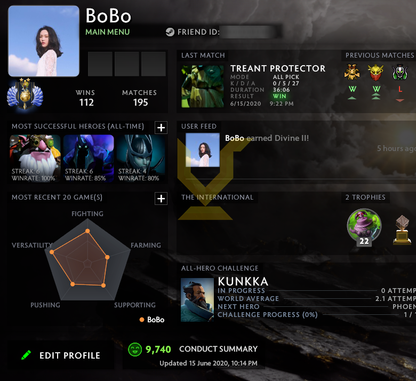Image resolution: width=416 pixels, height=381 pixels.
Task: Expand Most Successful Heroes with plus button
Action: coord(161,127)
